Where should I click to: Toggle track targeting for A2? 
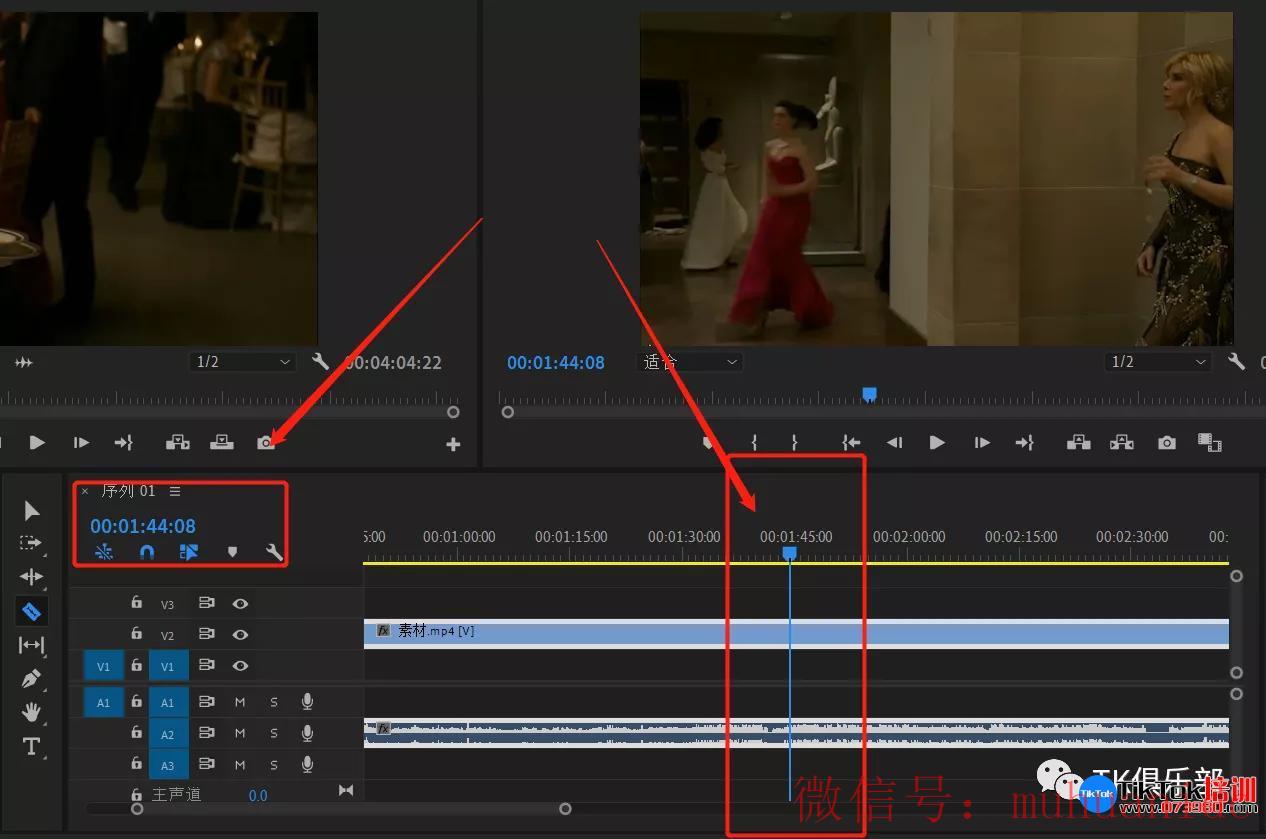pos(168,734)
